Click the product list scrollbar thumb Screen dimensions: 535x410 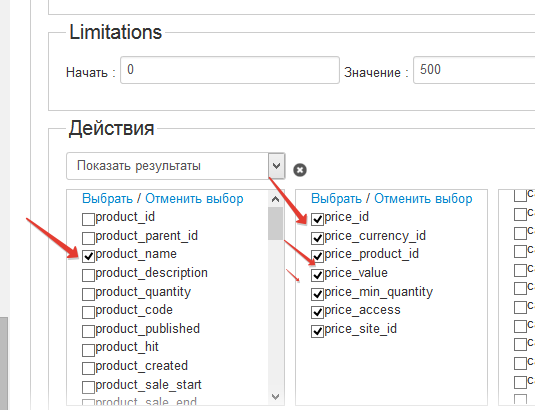(275, 224)
